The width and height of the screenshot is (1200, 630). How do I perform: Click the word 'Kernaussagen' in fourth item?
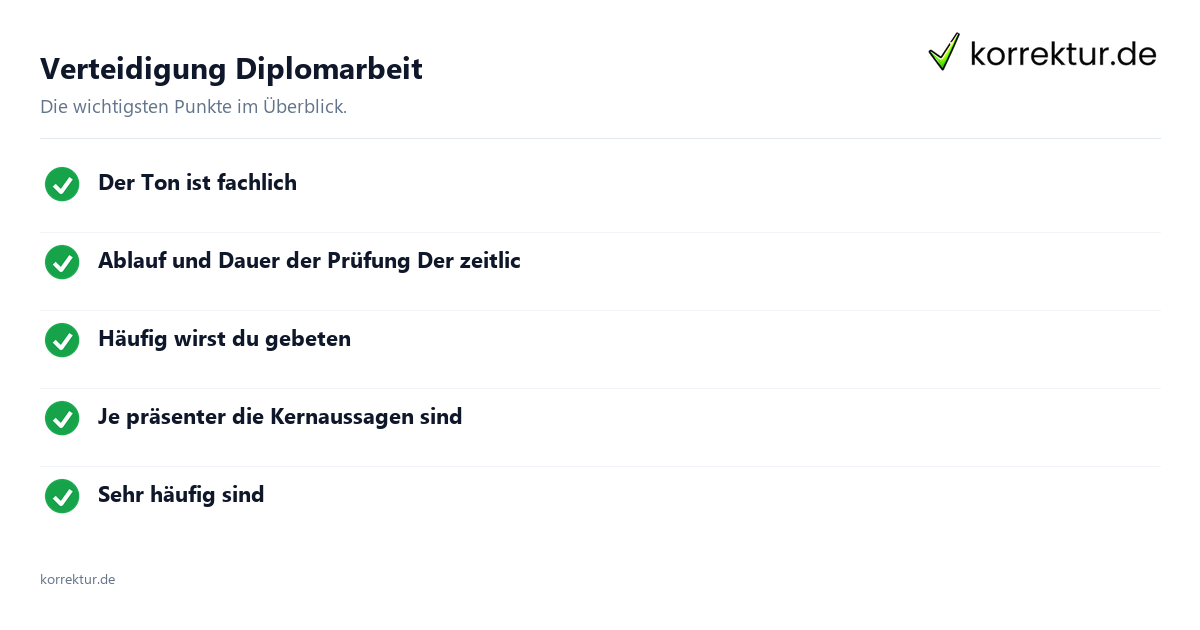(x=345, y=417)
